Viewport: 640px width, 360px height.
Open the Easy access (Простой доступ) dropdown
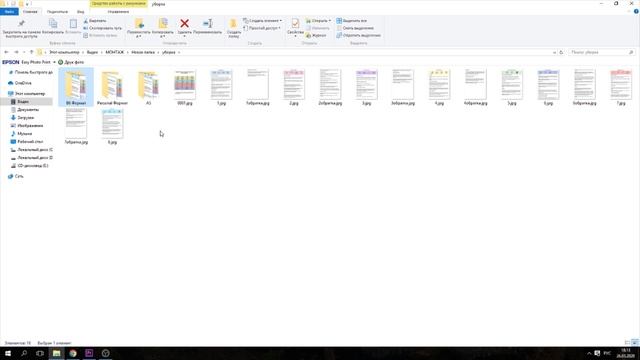pyautogui.click(x=262, y=28)
